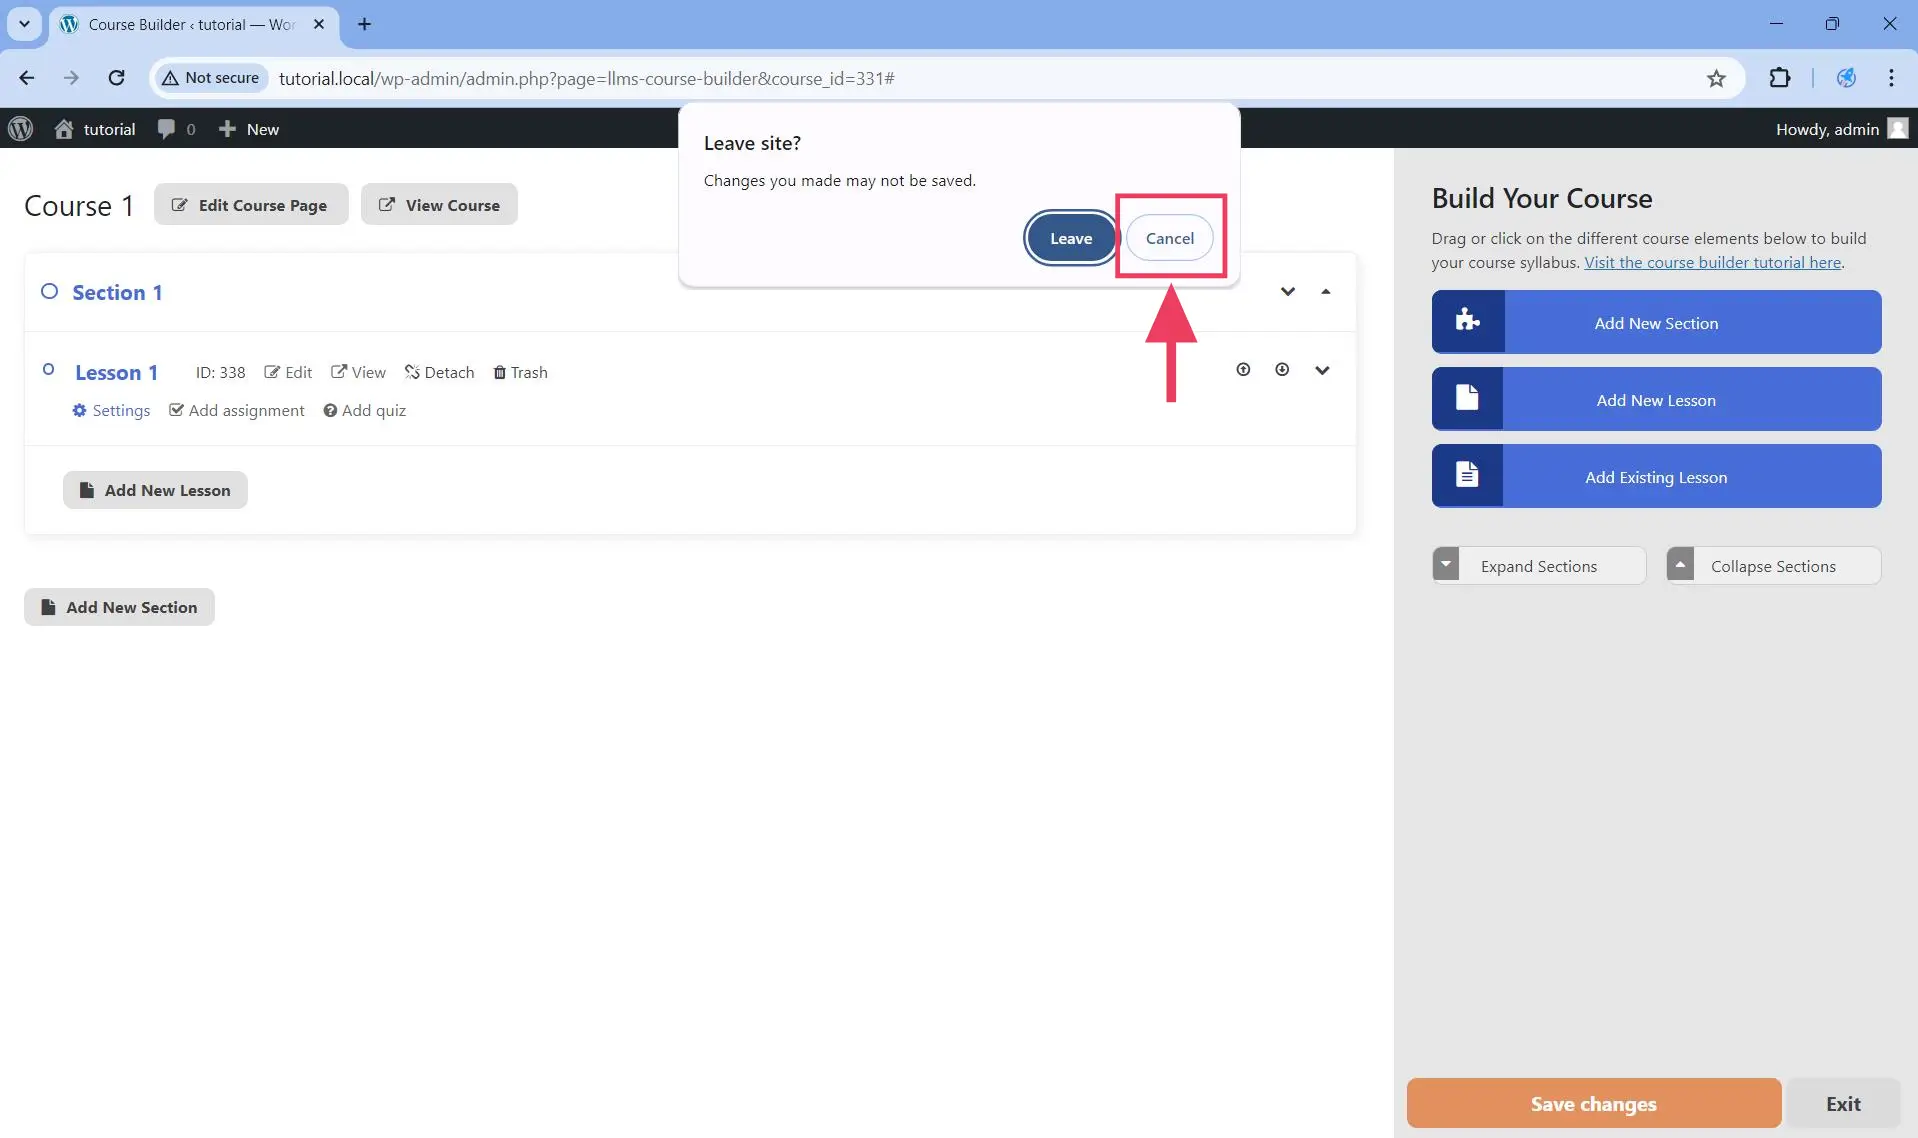Click the blue Add New Lesson sidebar button
Screen dimensions: 1918x1138
click(1656, 399)
